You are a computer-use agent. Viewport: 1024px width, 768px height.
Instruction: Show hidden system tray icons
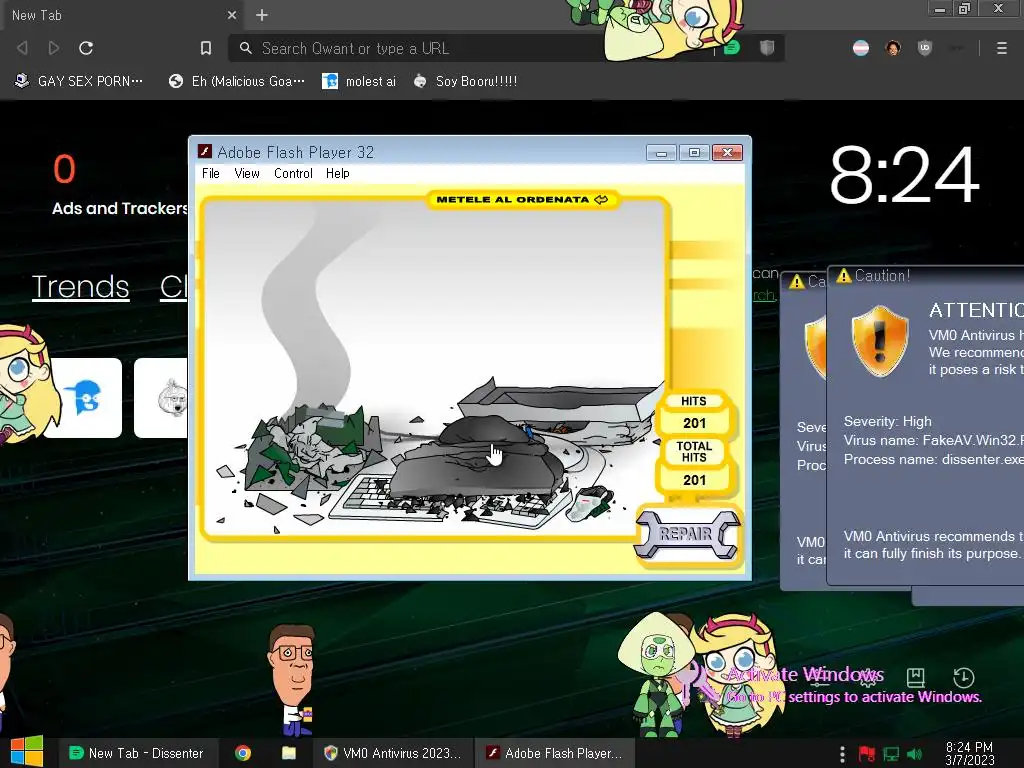point(842,754)
